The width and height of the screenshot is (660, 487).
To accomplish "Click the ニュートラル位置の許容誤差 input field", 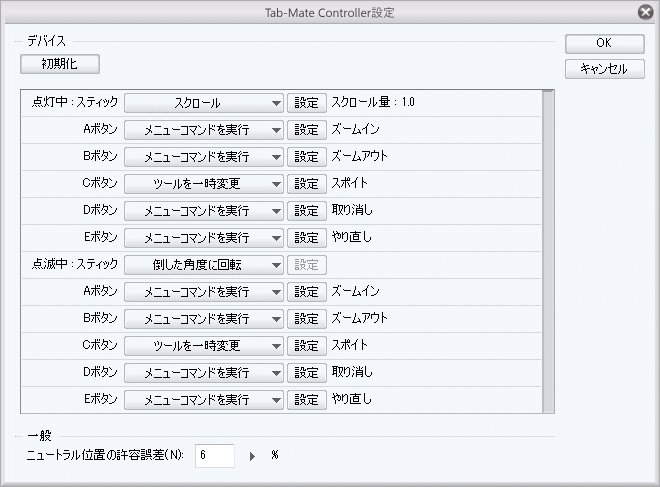I will [x=215, y=455].
